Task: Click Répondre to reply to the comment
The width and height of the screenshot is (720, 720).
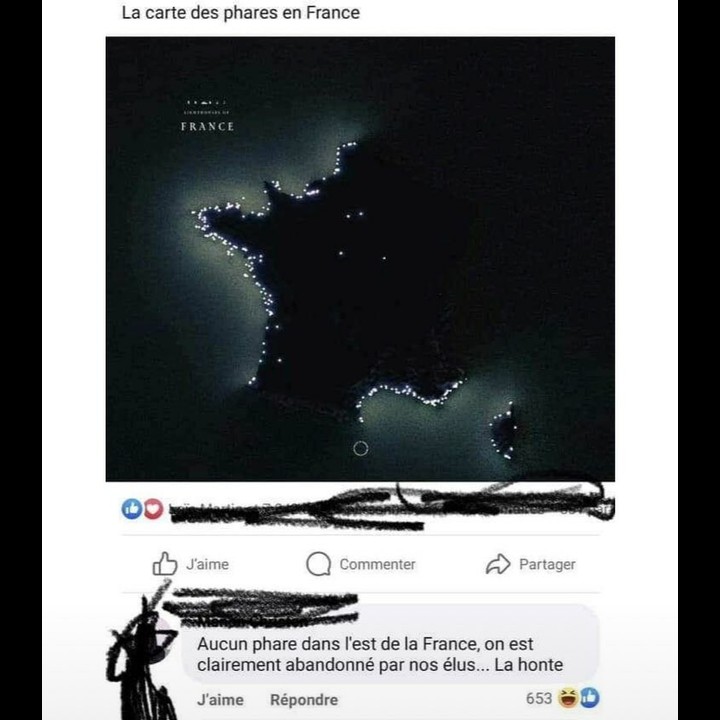Action: pyautogui.click(x=304, y=700)
